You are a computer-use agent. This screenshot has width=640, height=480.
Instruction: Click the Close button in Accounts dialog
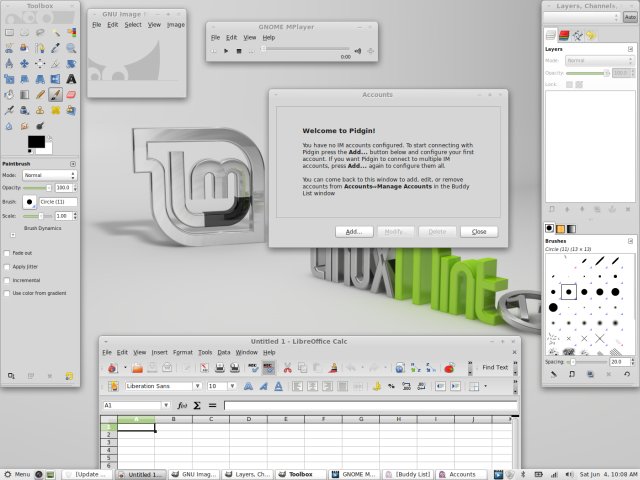(479, 232)
